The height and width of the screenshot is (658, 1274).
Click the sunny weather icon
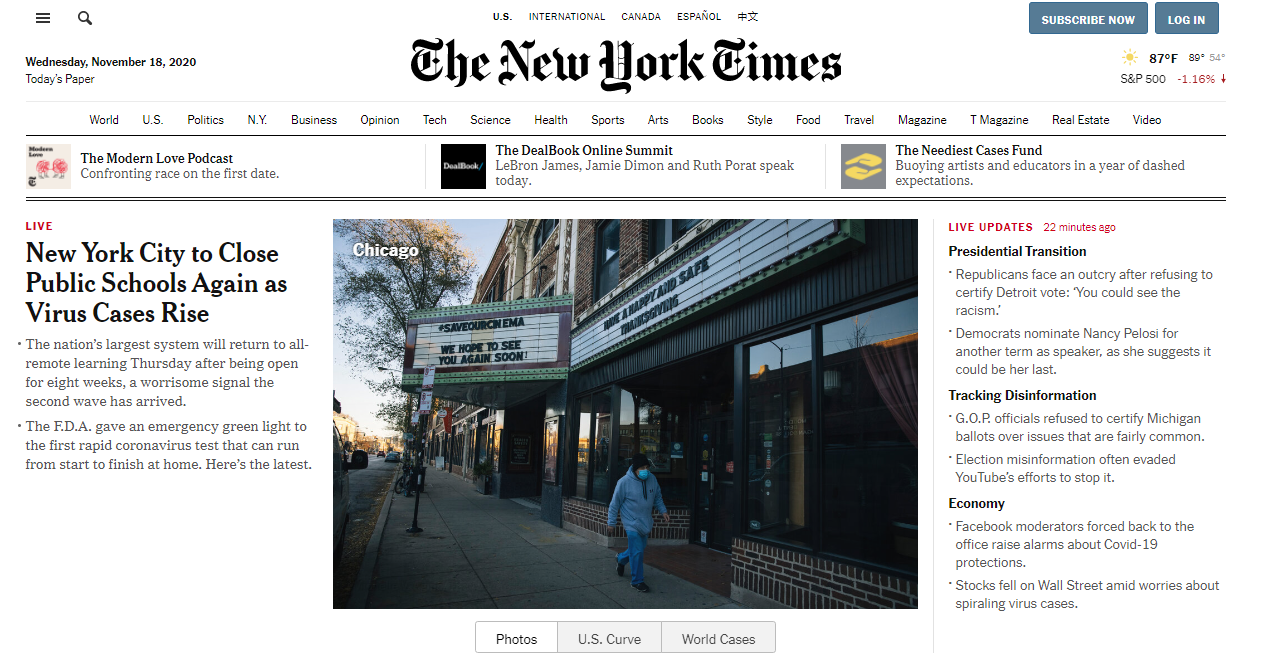1130,58
